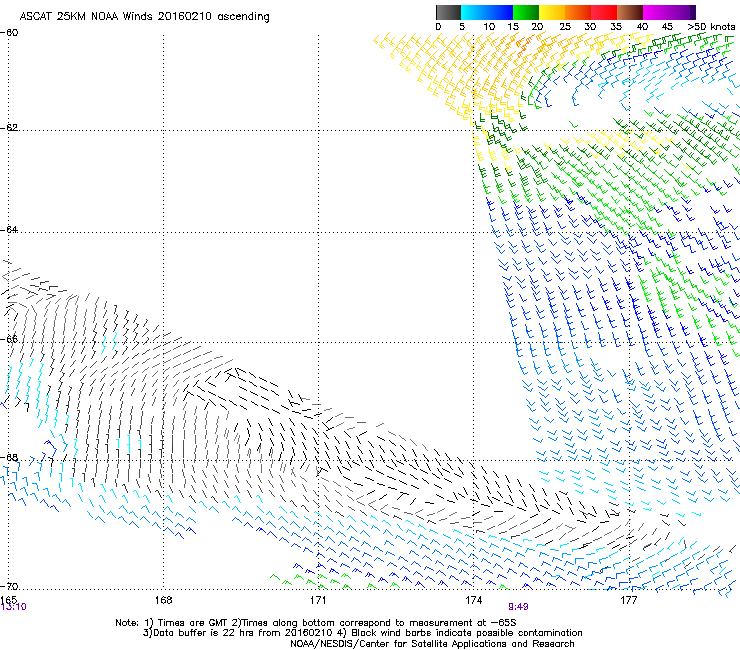Image resolution: width=740 pixels, height=650 pixels.
Task: Click the '171' longitude axis label
Action: (318, 600)
